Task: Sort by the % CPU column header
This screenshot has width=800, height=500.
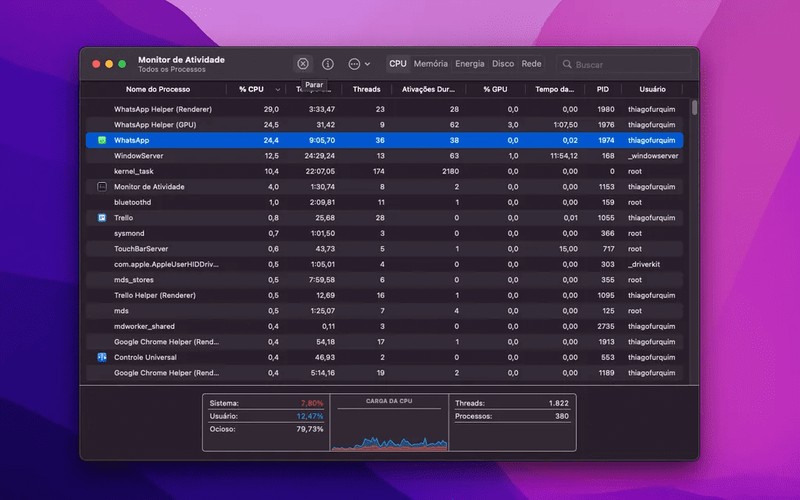Action: (252, 89)
